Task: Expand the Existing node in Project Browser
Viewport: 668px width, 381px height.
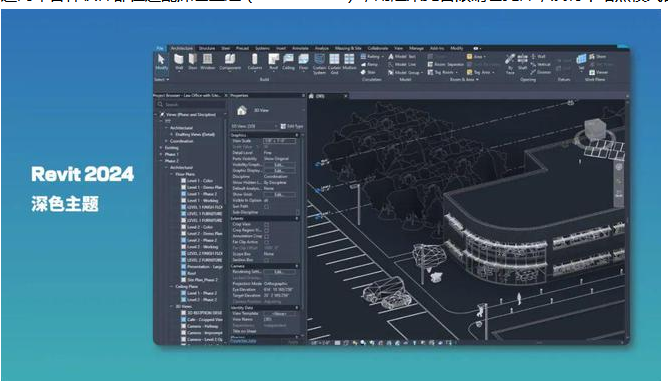Action: pyautogui.click(x=161, y=148)
